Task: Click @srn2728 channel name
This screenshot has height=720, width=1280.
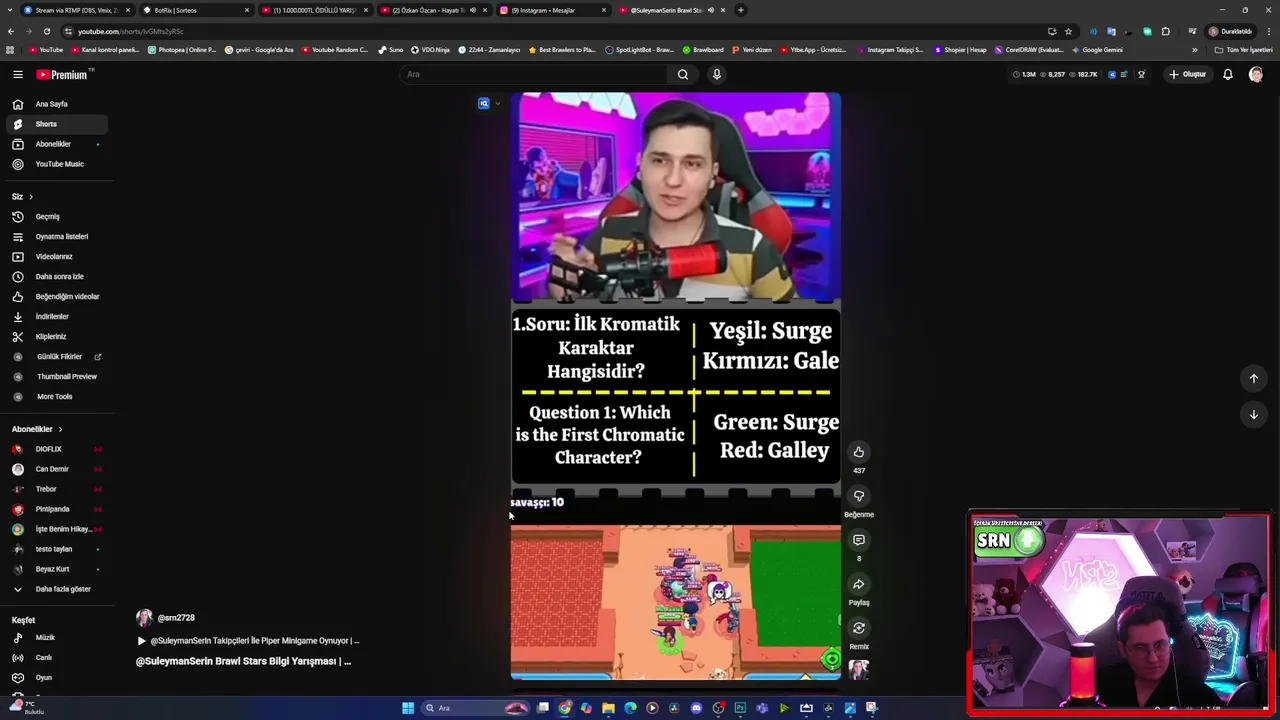Action: pyautogui.click(x=176, y=618)
